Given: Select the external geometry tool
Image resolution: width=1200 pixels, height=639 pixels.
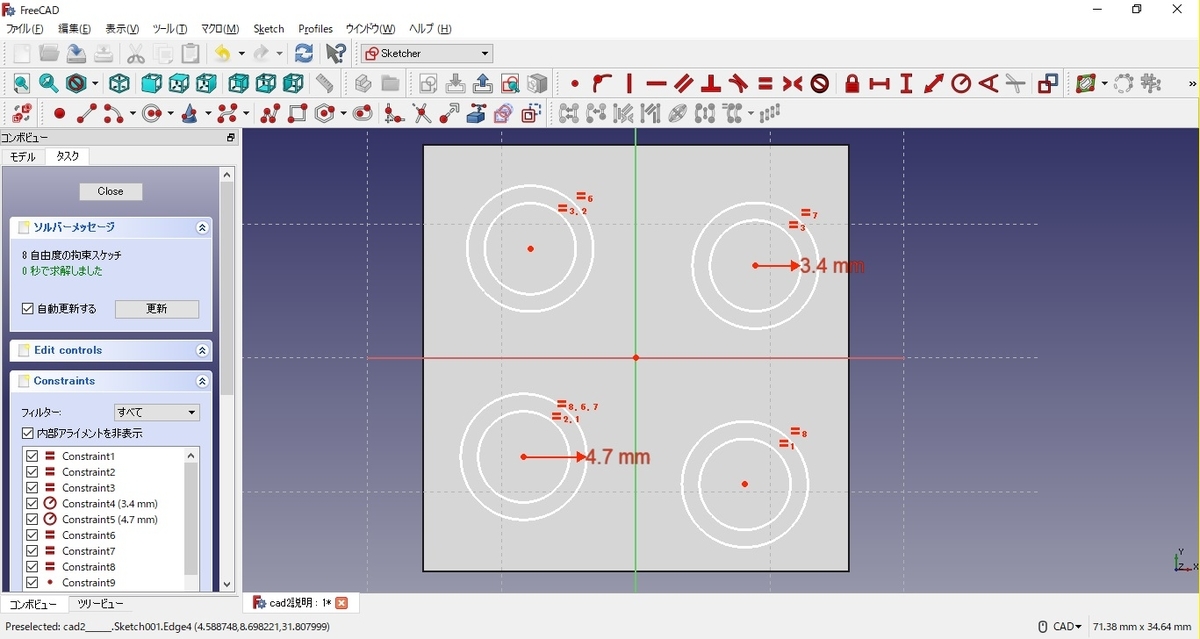Looking at the screenshot, I should [476, 114].
